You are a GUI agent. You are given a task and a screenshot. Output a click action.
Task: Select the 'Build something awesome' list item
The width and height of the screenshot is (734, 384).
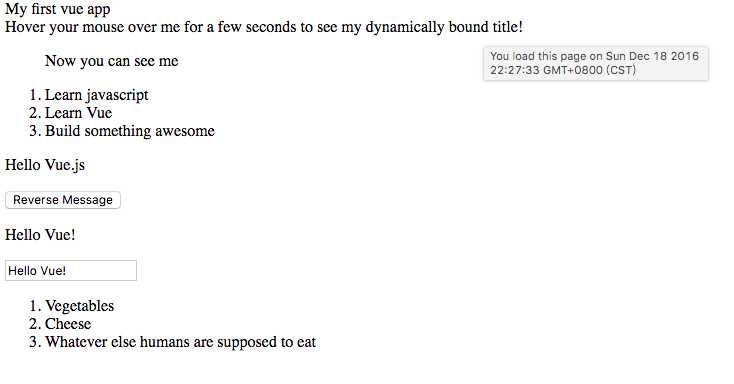tap(130, 131)
